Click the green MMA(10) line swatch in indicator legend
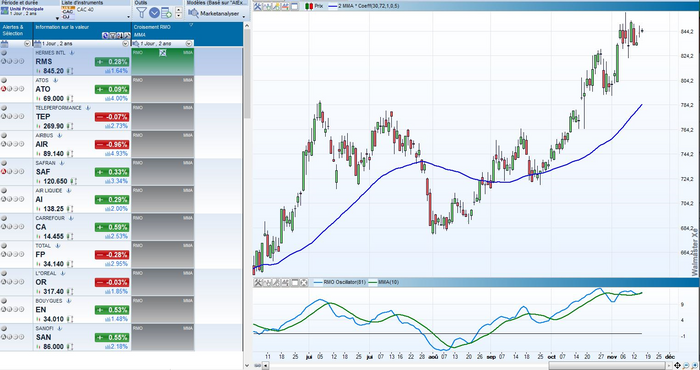This screenshot has height=370, width=700. pos(372,282)
